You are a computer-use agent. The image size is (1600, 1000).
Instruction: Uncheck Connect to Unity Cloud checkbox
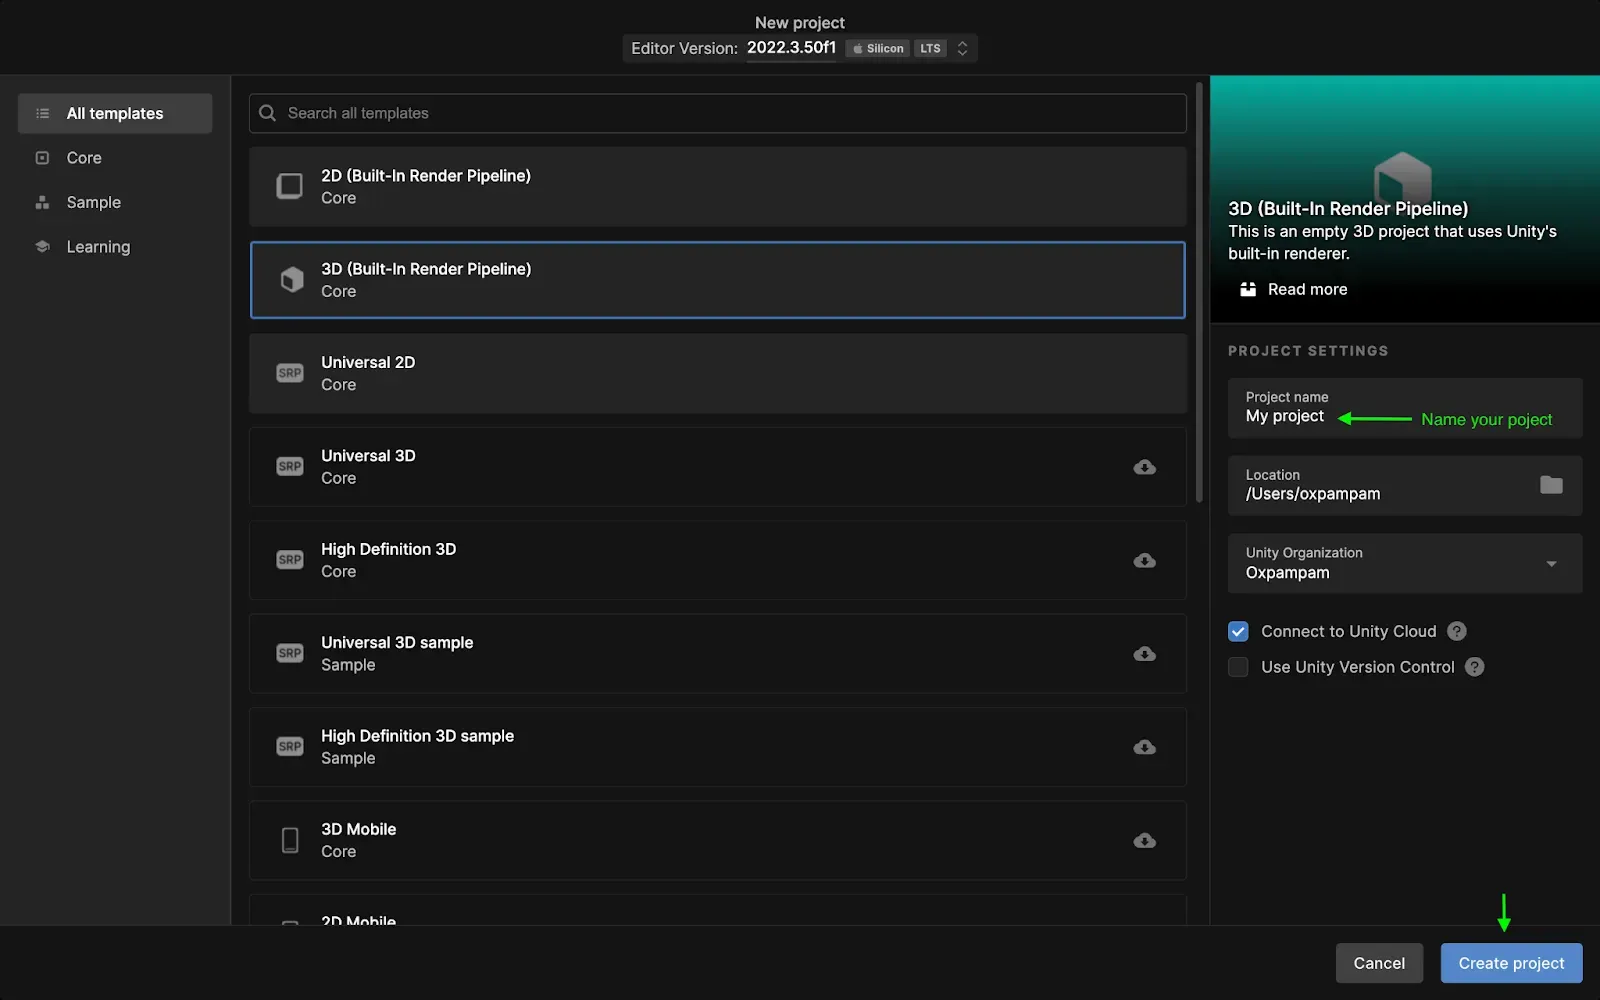tap(1238, 631)
